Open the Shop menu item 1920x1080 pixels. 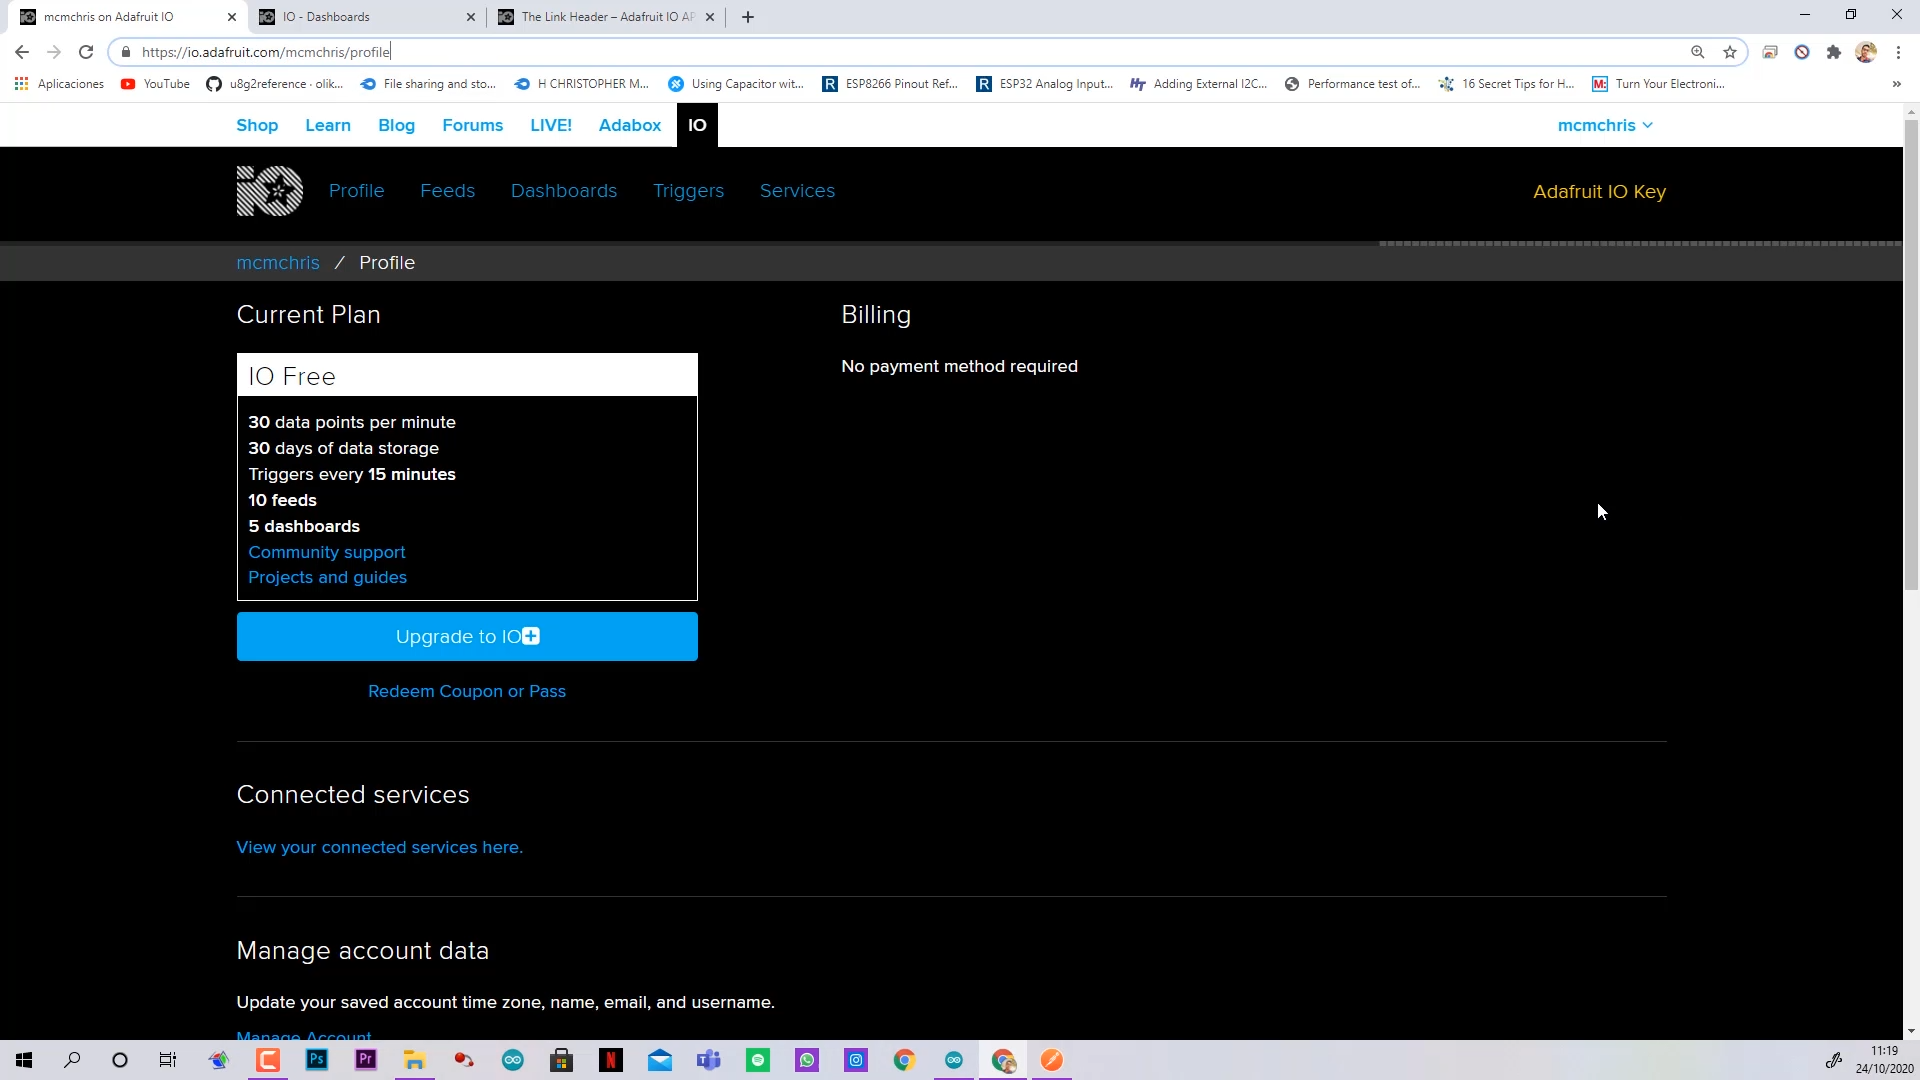257,125
